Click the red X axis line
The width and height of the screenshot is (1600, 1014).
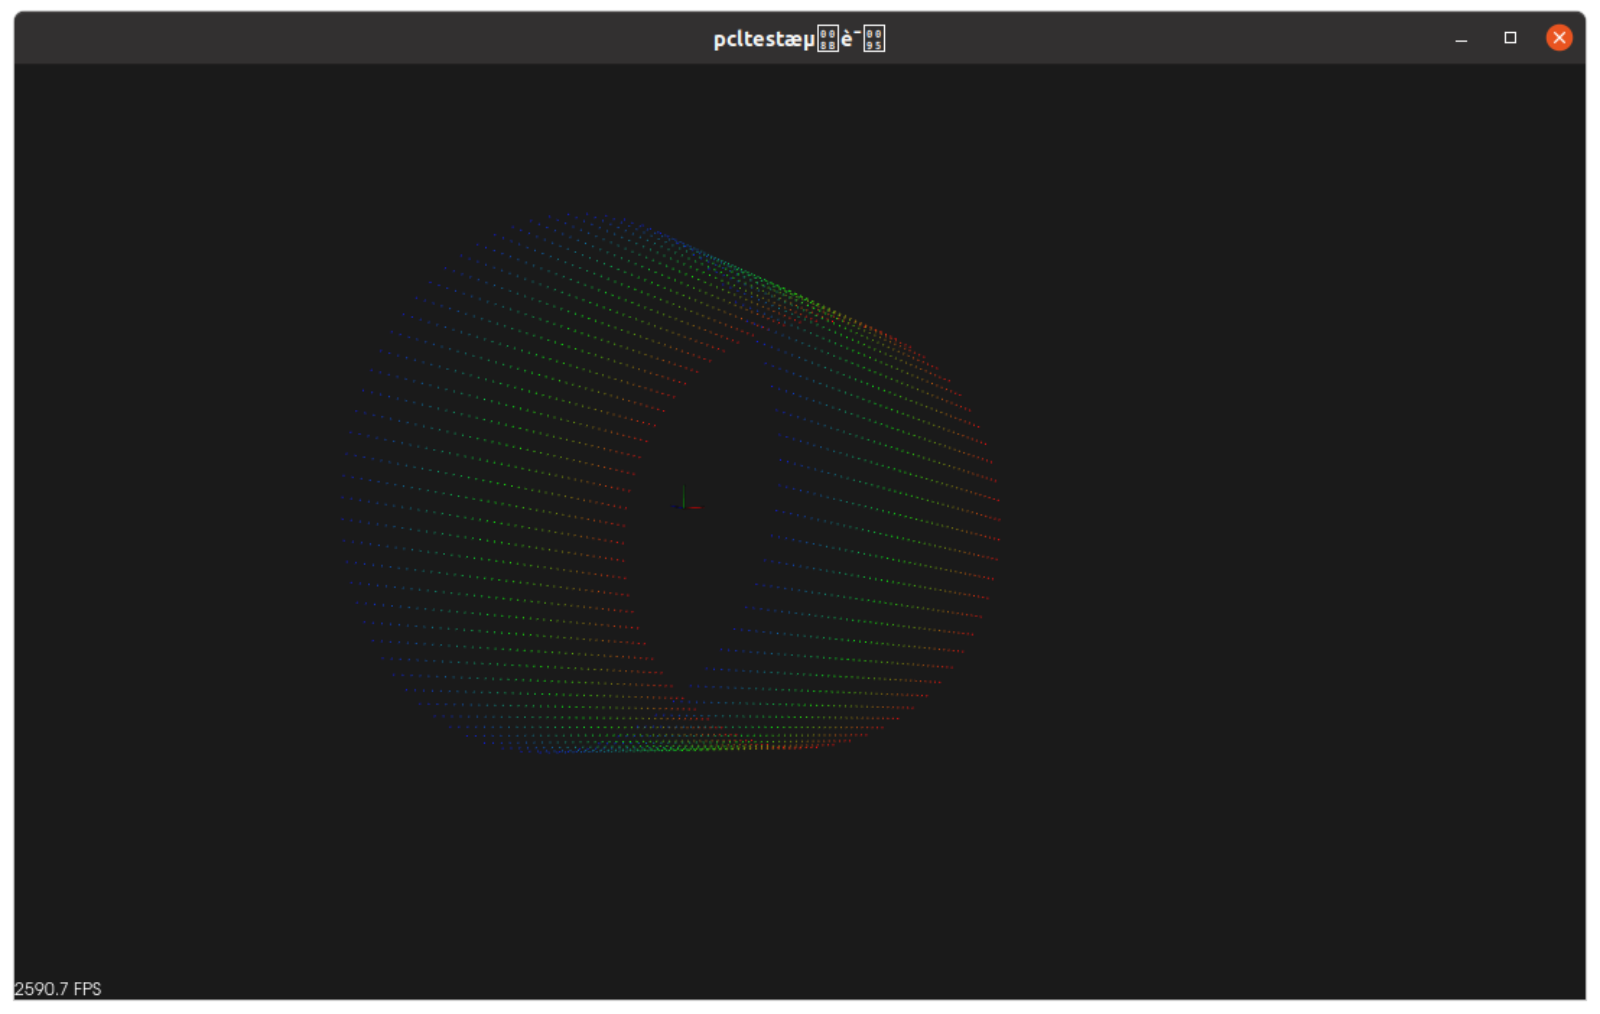click(695, 507)
